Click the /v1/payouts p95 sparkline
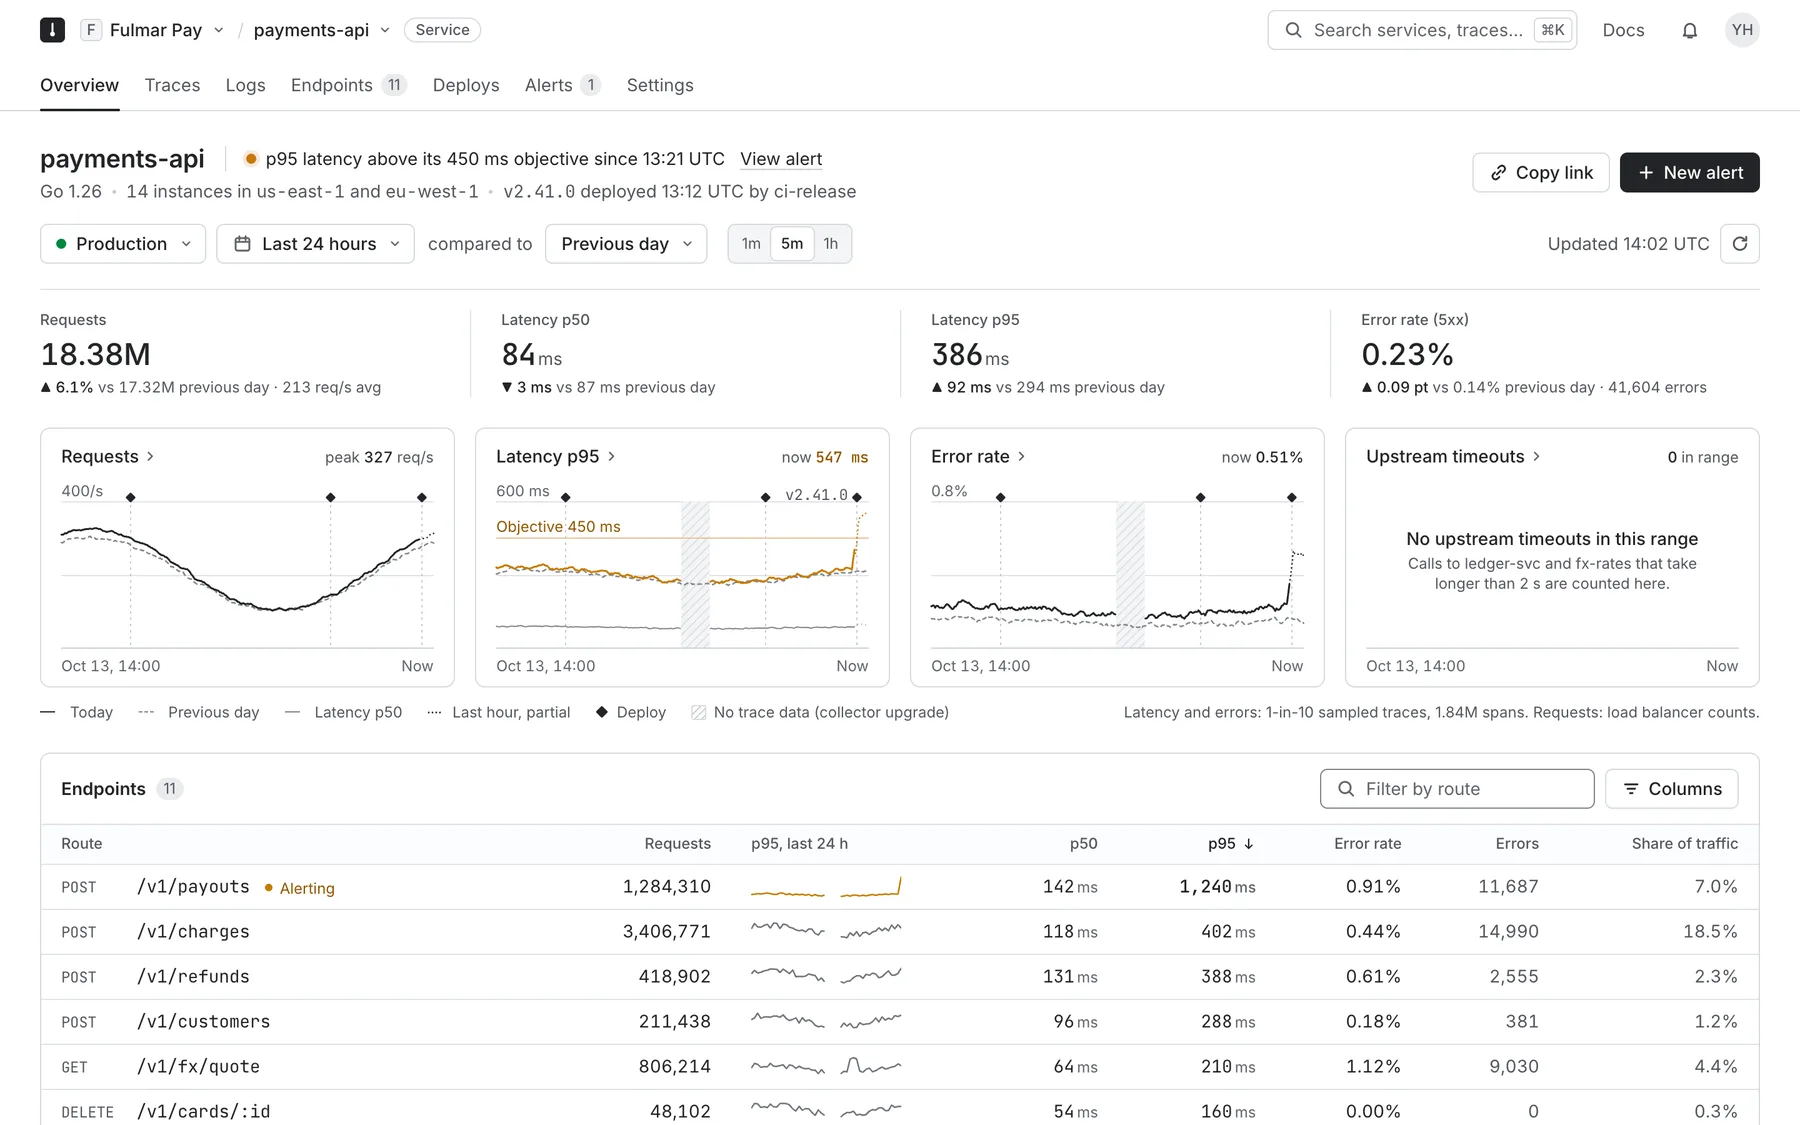The width and height of the screenshot is (1800, 1125). (x=826, y=887)
